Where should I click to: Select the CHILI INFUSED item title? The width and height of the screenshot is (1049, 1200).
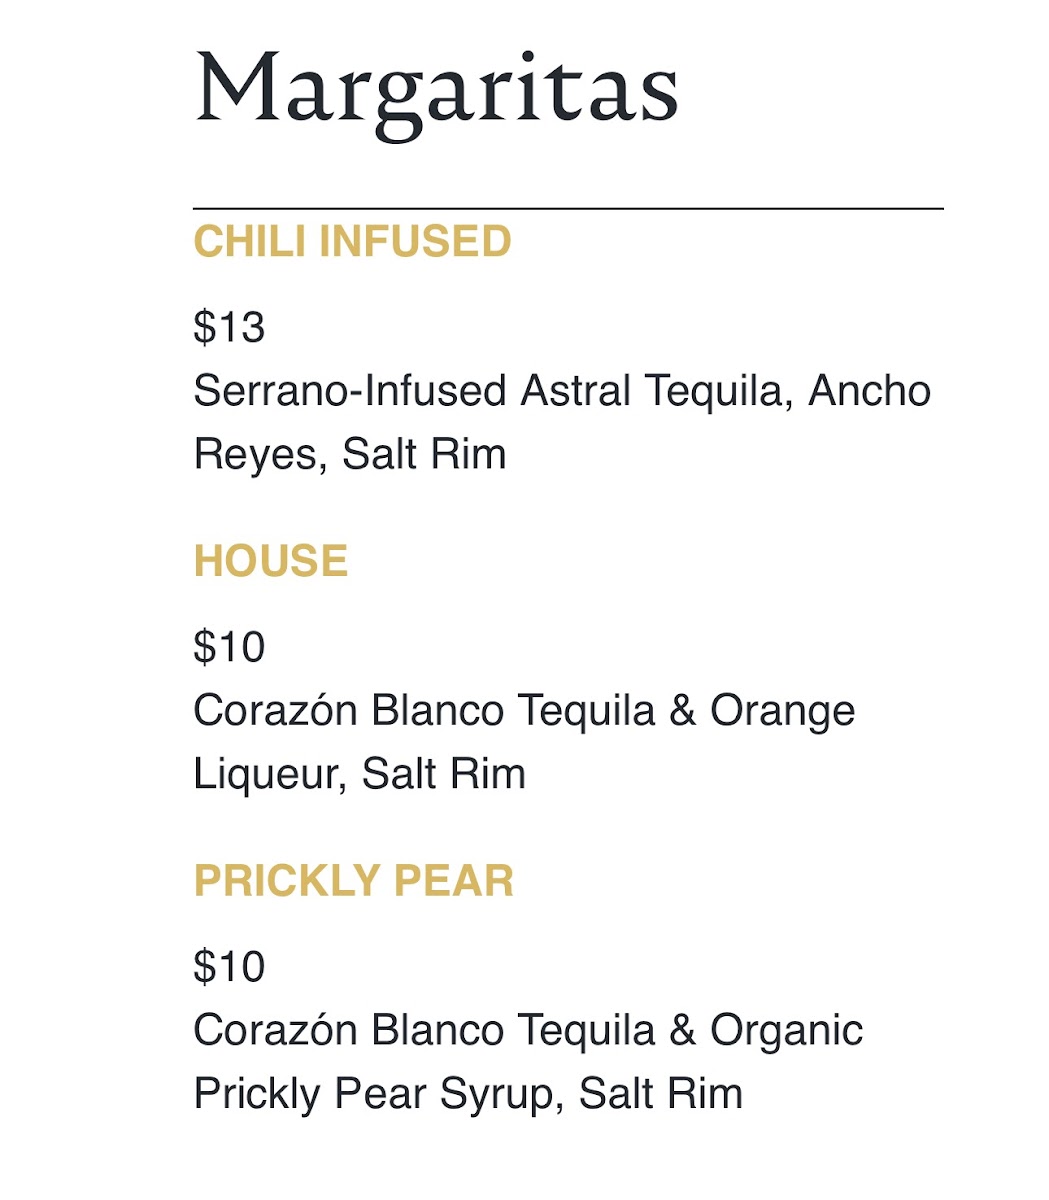point(352,242)
